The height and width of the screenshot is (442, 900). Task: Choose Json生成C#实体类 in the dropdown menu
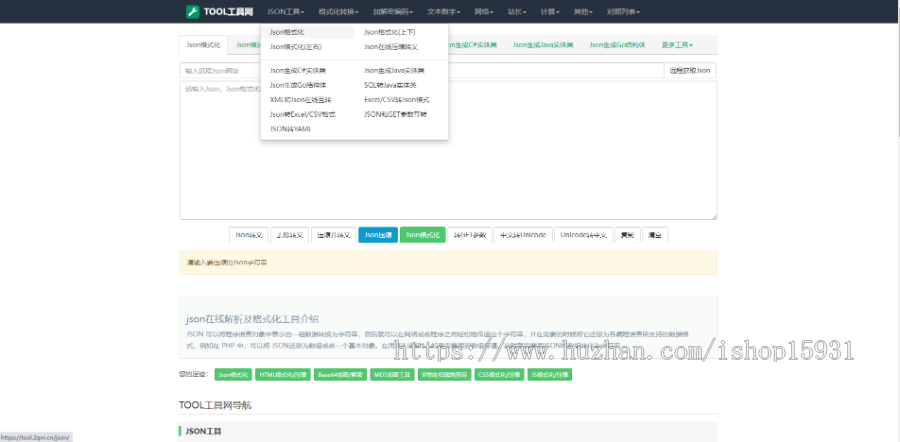(x=297, y=71)
